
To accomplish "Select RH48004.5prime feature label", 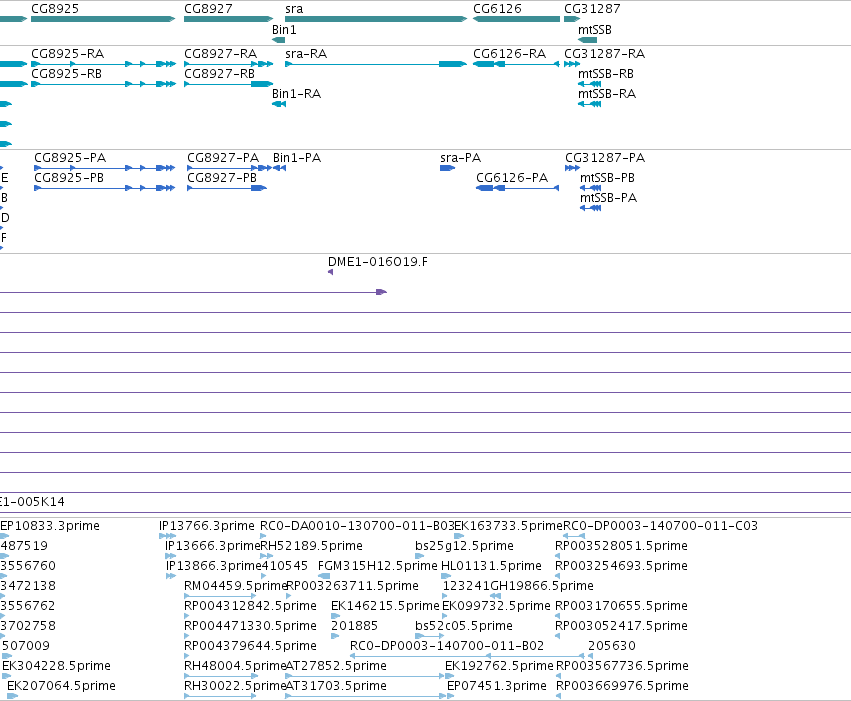I will click(235, 666).
